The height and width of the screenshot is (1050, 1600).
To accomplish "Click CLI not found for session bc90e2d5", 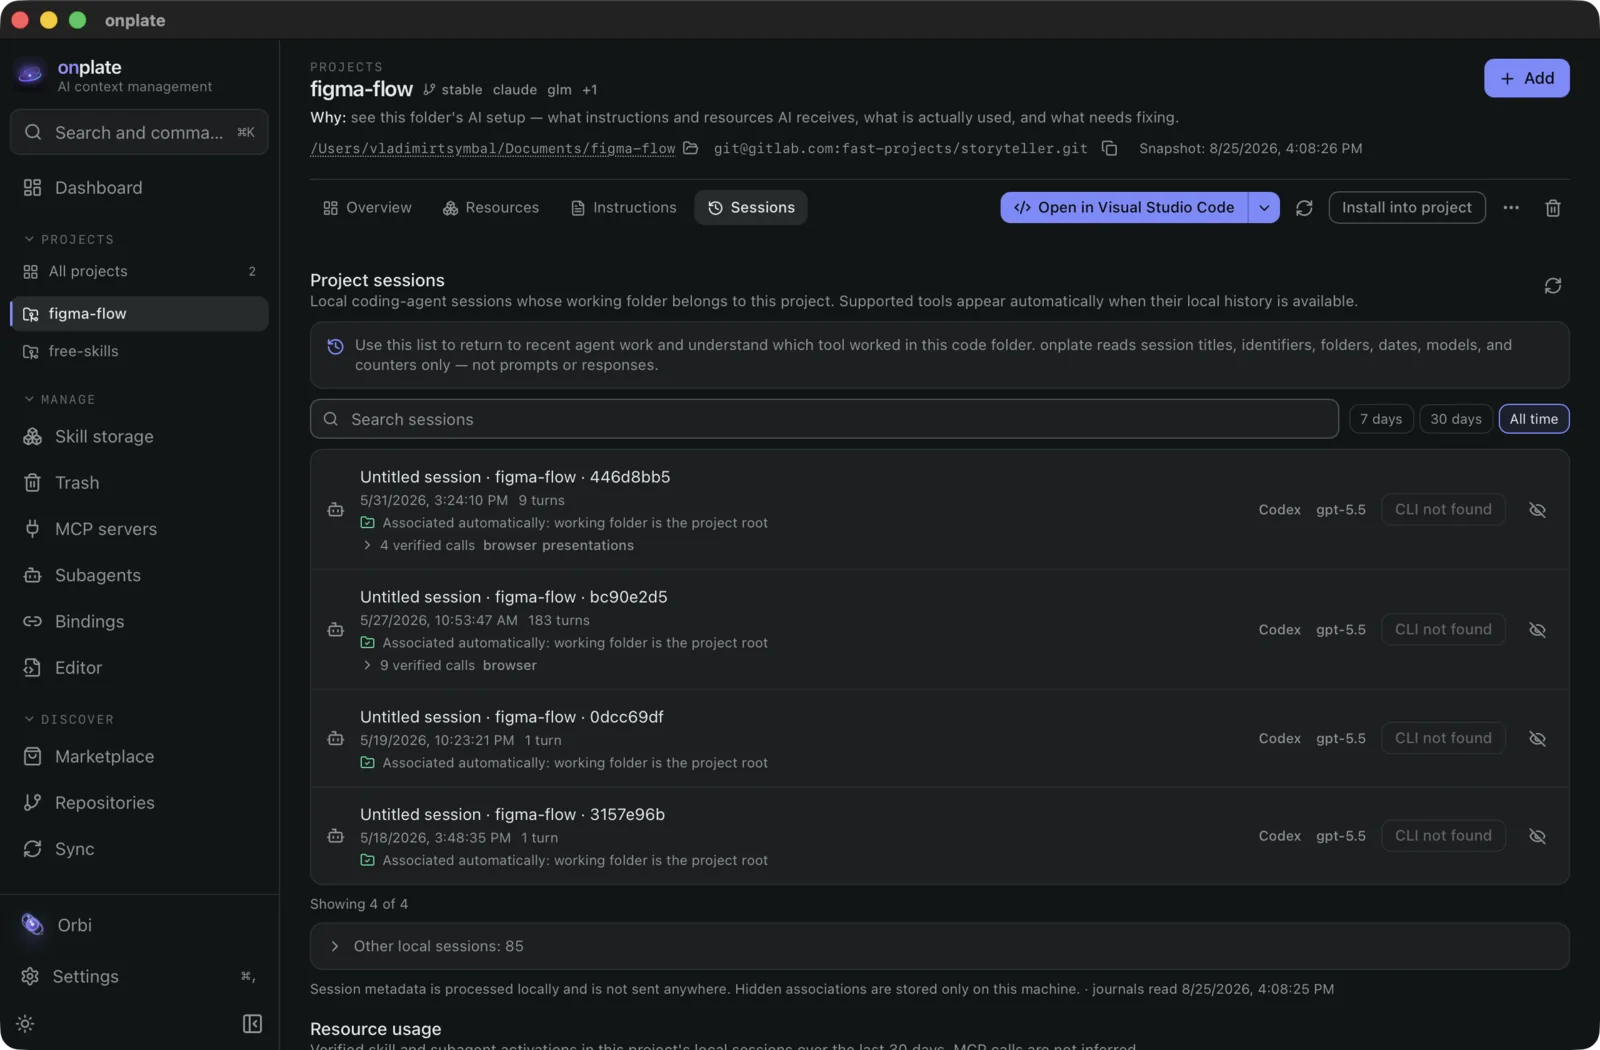I will tap(1443, 630).
